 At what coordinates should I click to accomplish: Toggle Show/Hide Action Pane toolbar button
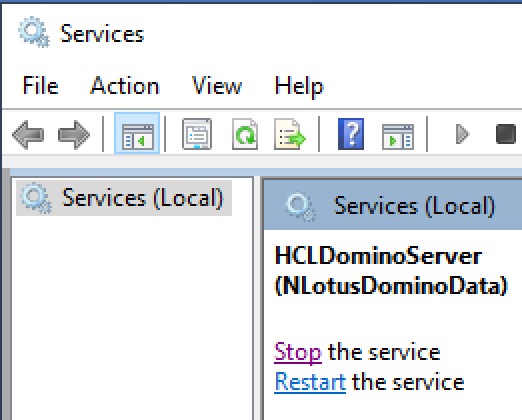[x=398, y=136]
